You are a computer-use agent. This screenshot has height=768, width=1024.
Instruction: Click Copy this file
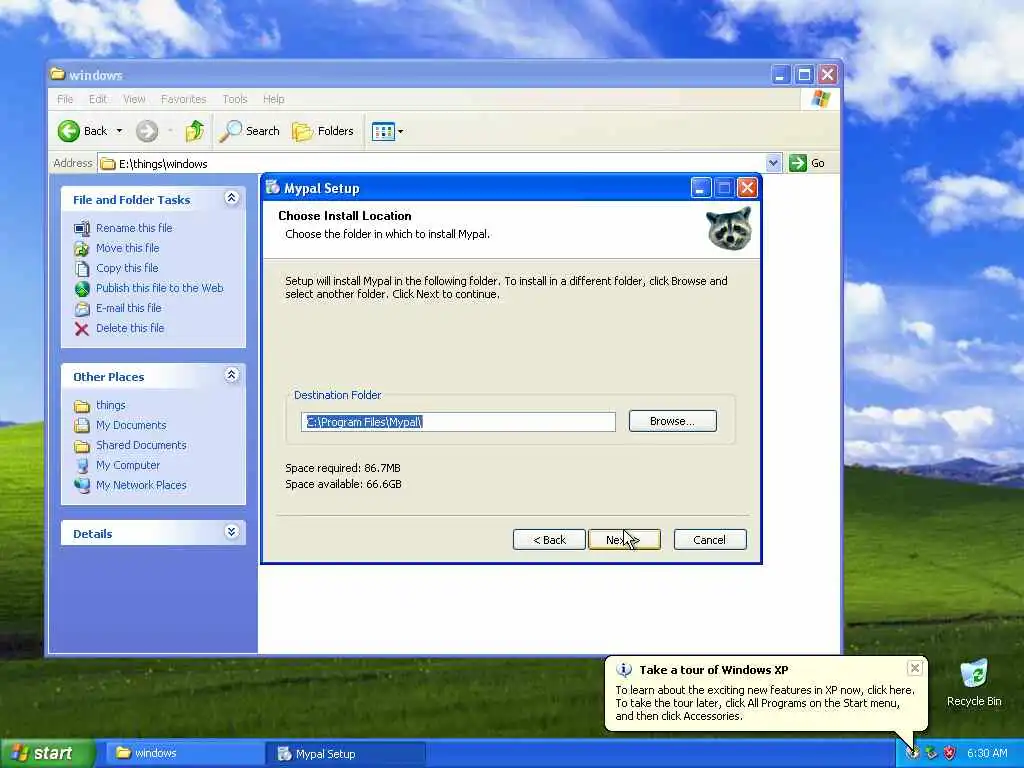click(x=127, y=268)
